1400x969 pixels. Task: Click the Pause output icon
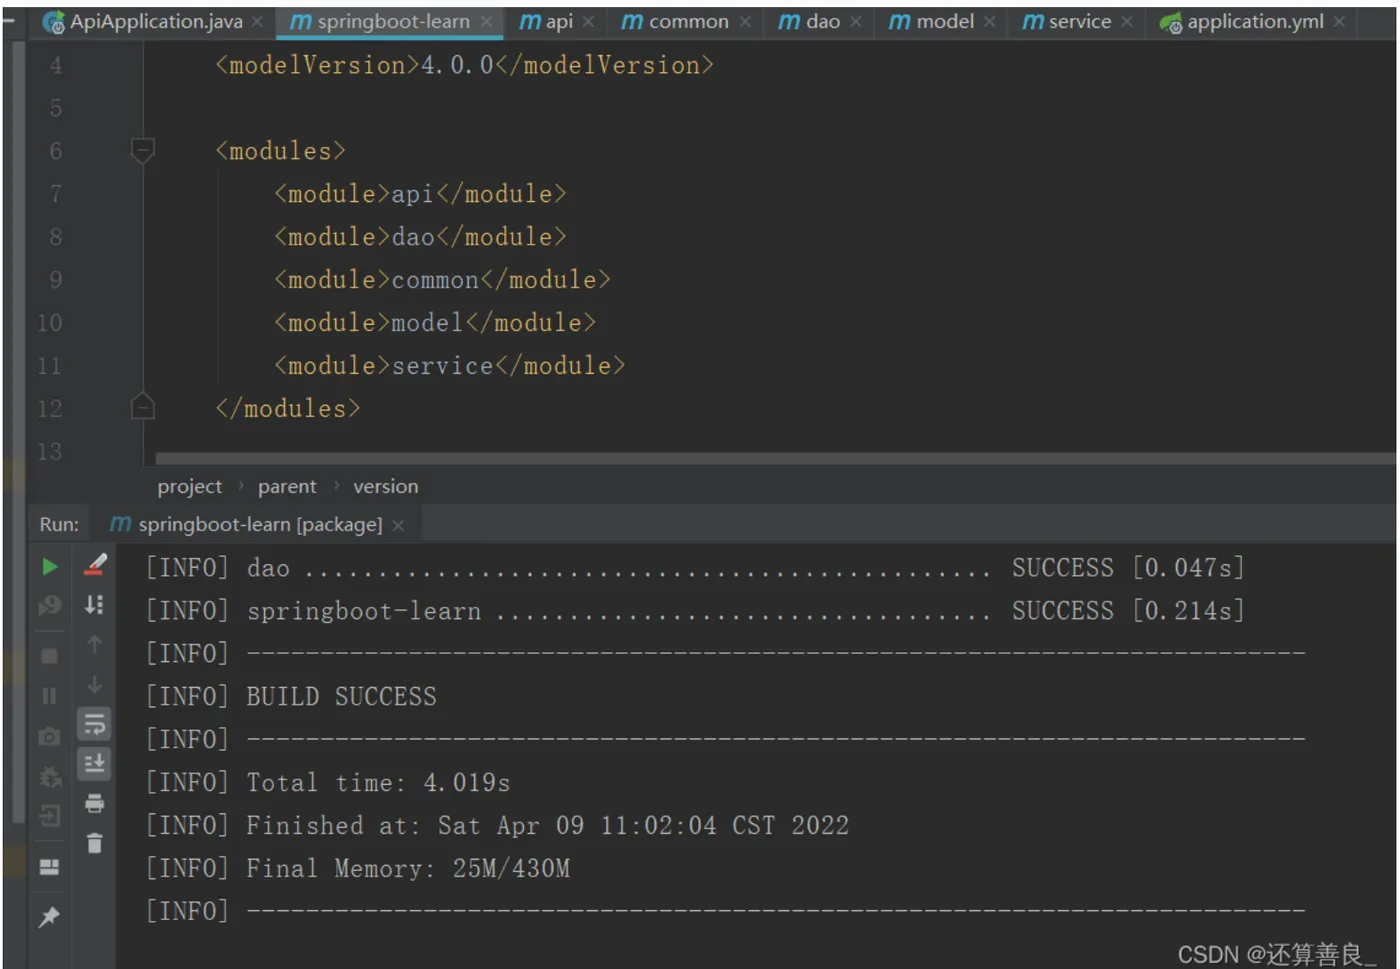49,696
